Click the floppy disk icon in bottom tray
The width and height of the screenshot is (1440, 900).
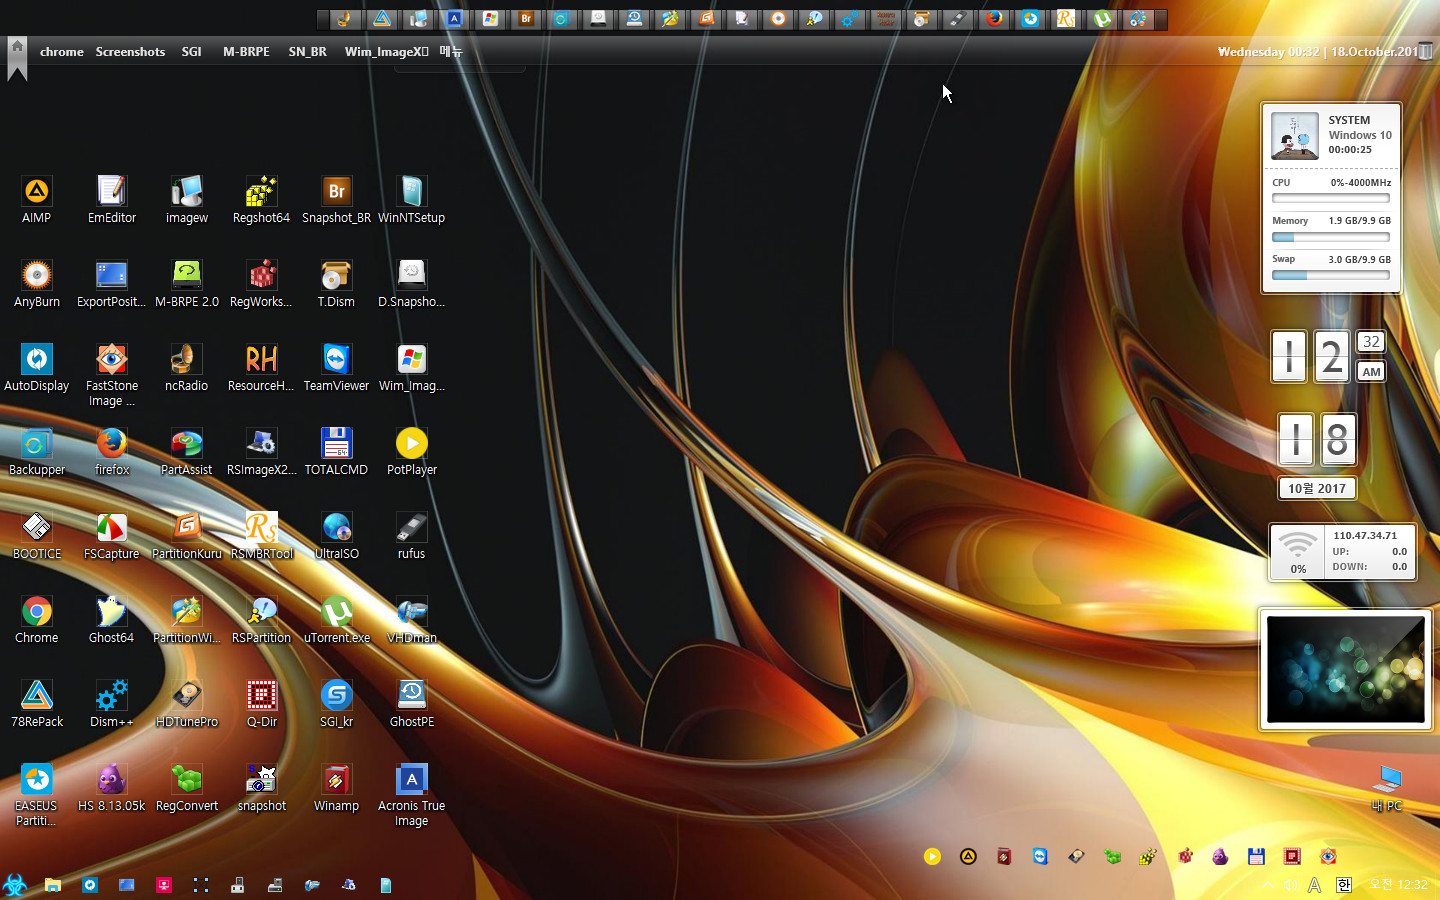[1256, 856]
